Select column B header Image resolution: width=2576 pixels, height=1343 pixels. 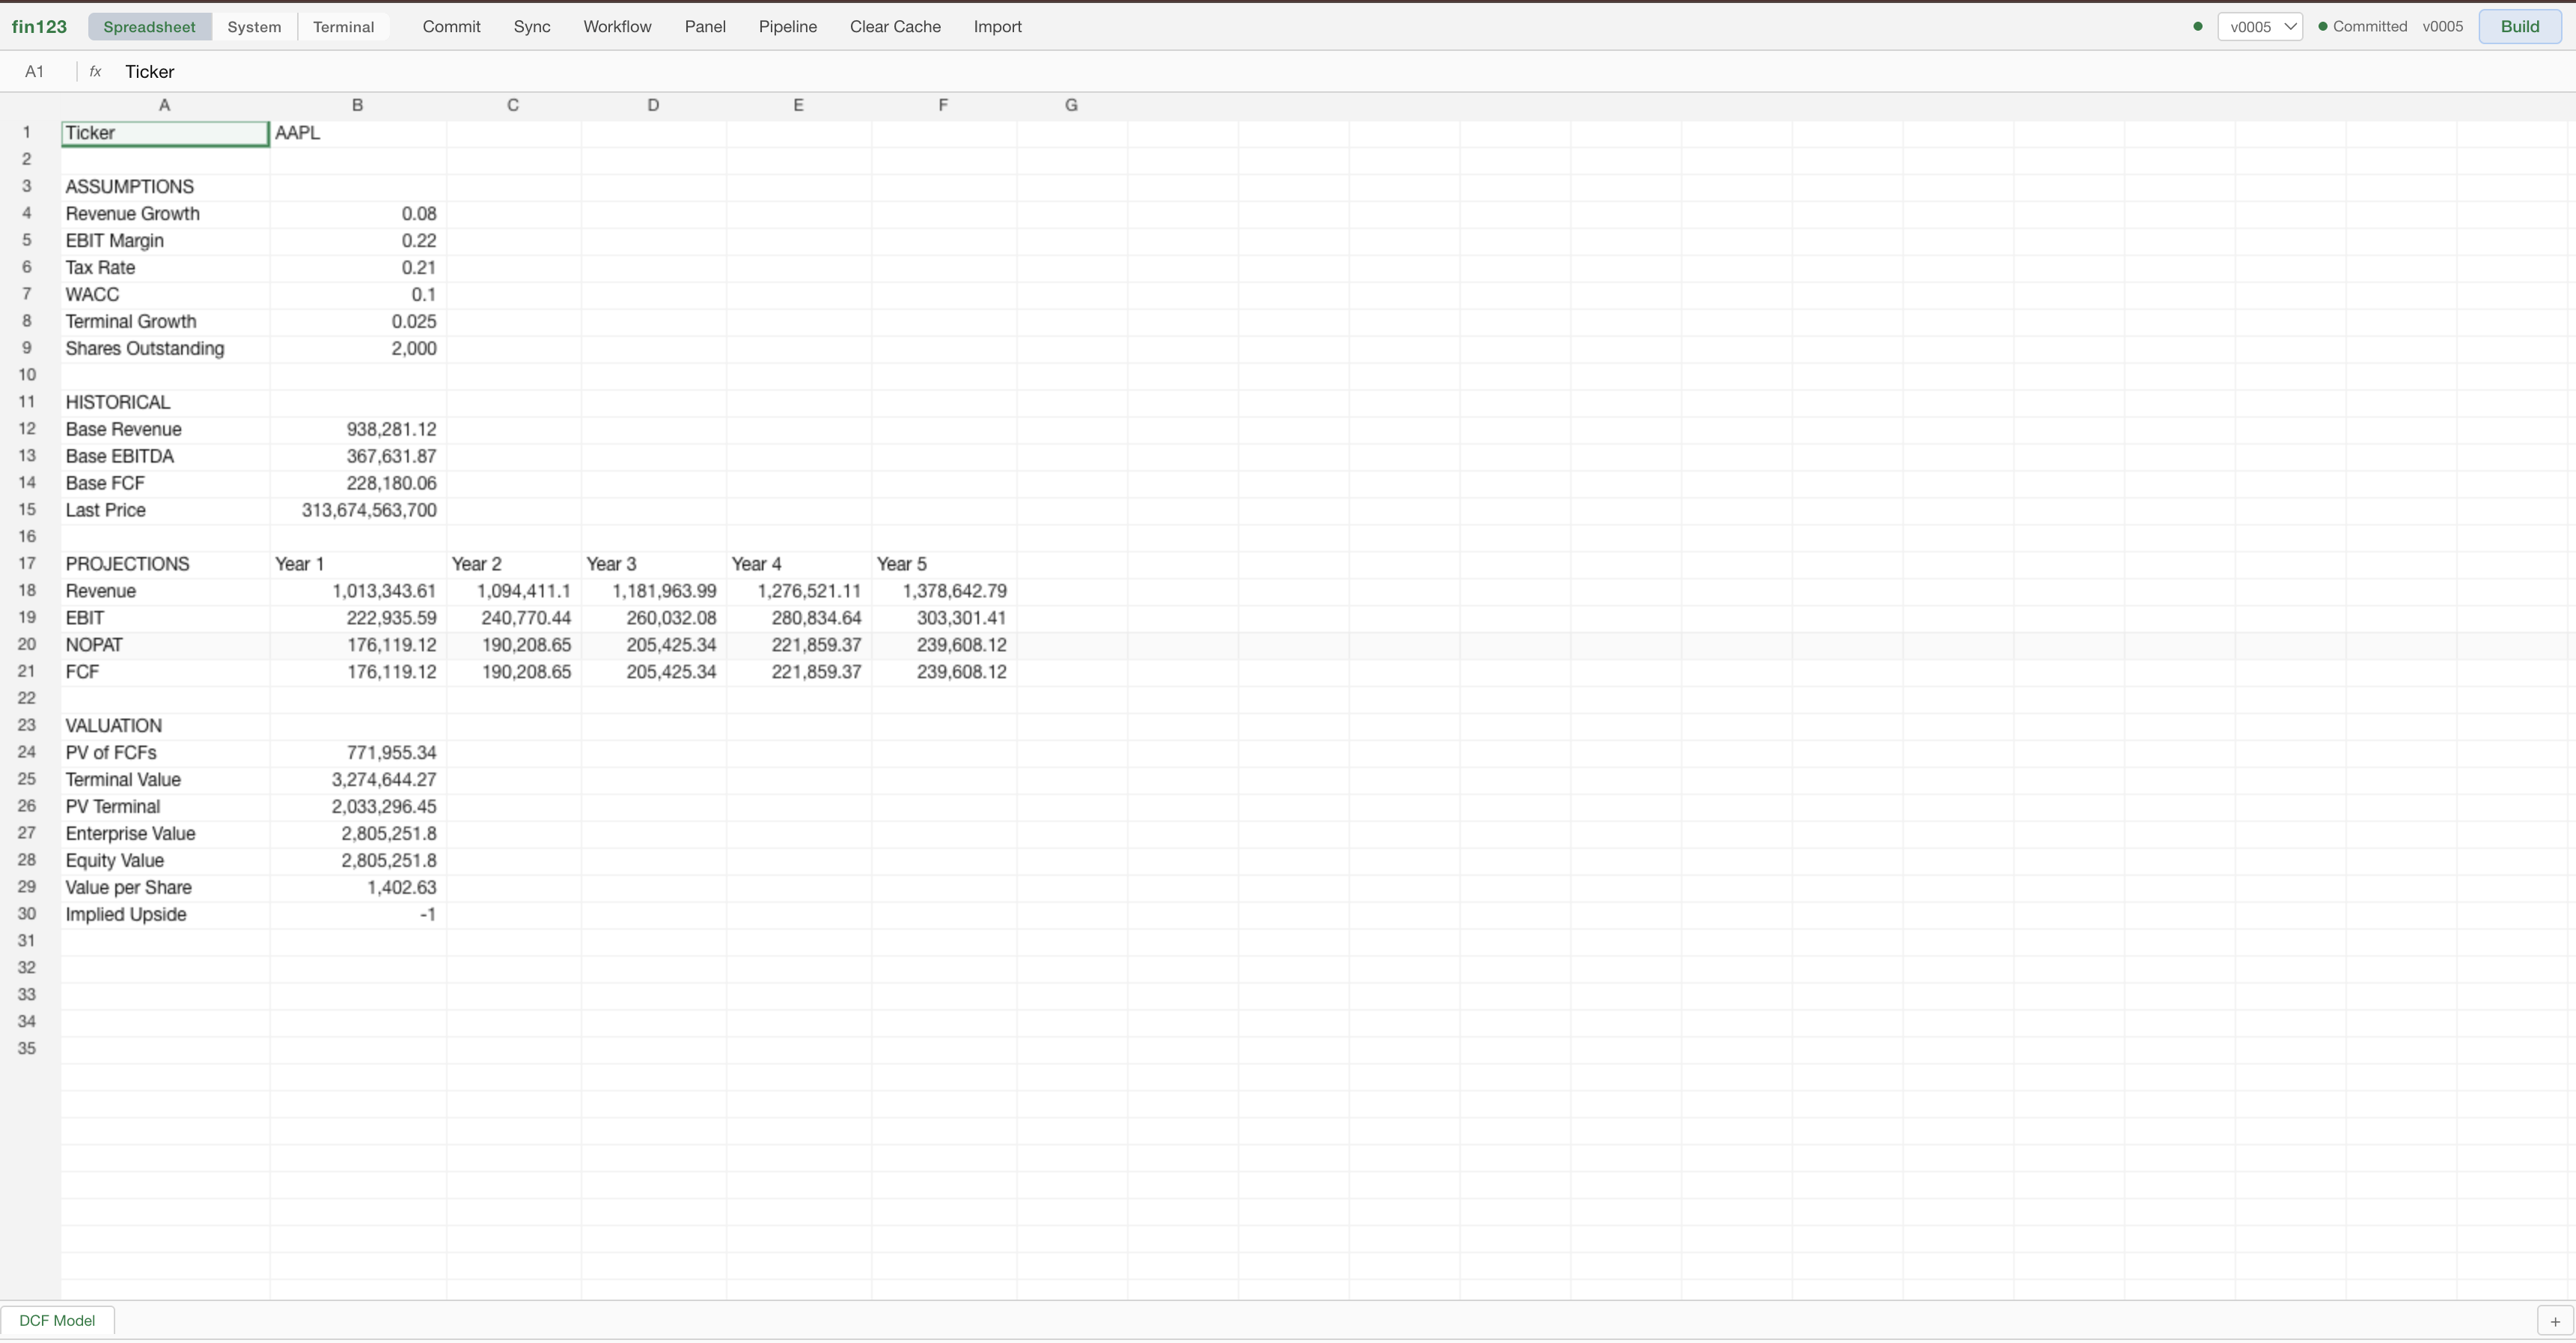pos(357,104)
